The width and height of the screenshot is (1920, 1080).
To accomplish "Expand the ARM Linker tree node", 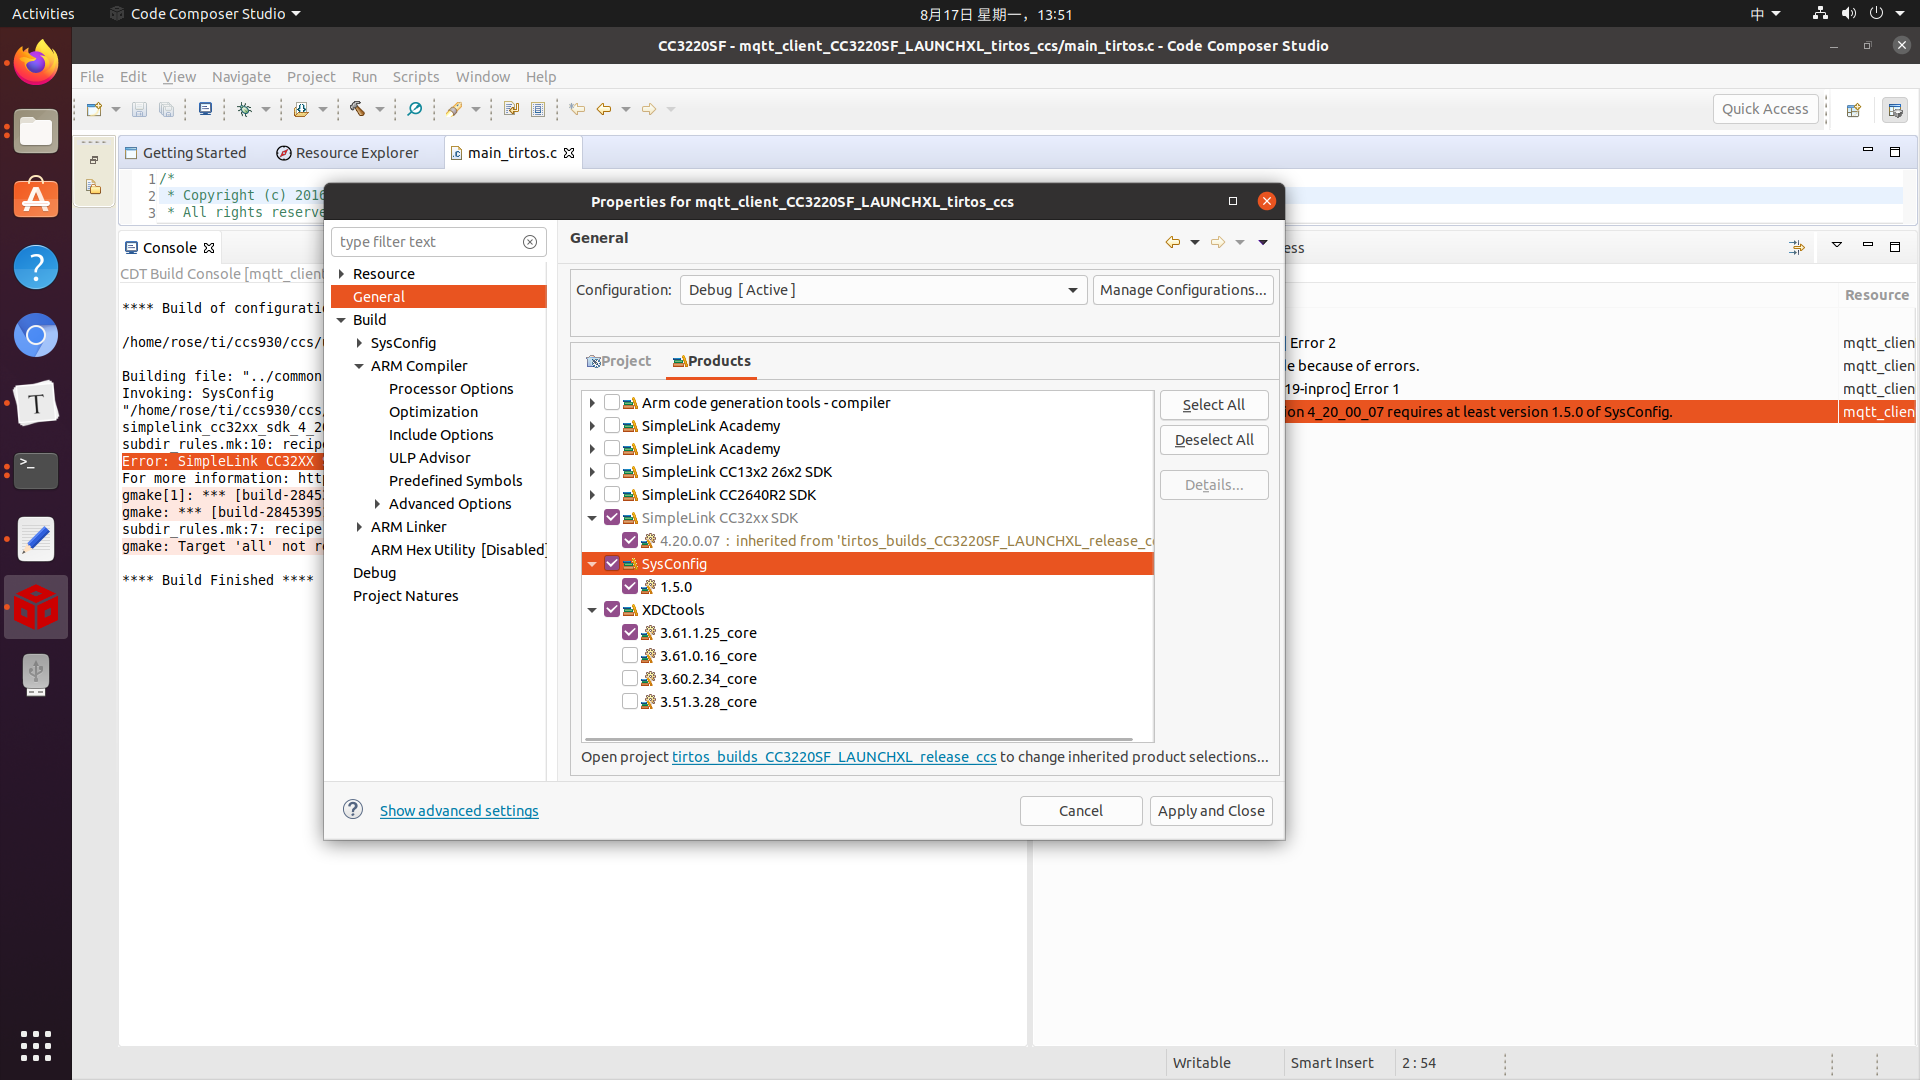I will [x=359, y=527].
